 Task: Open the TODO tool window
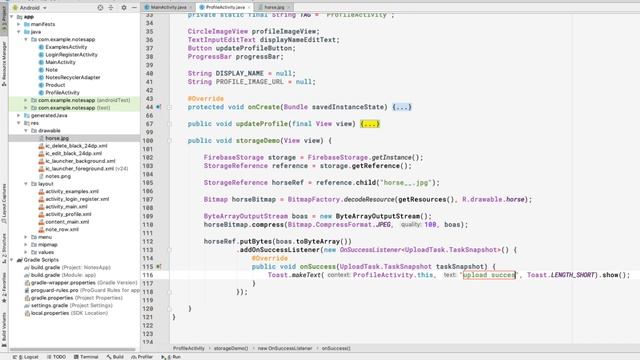[x=57, y=357]
